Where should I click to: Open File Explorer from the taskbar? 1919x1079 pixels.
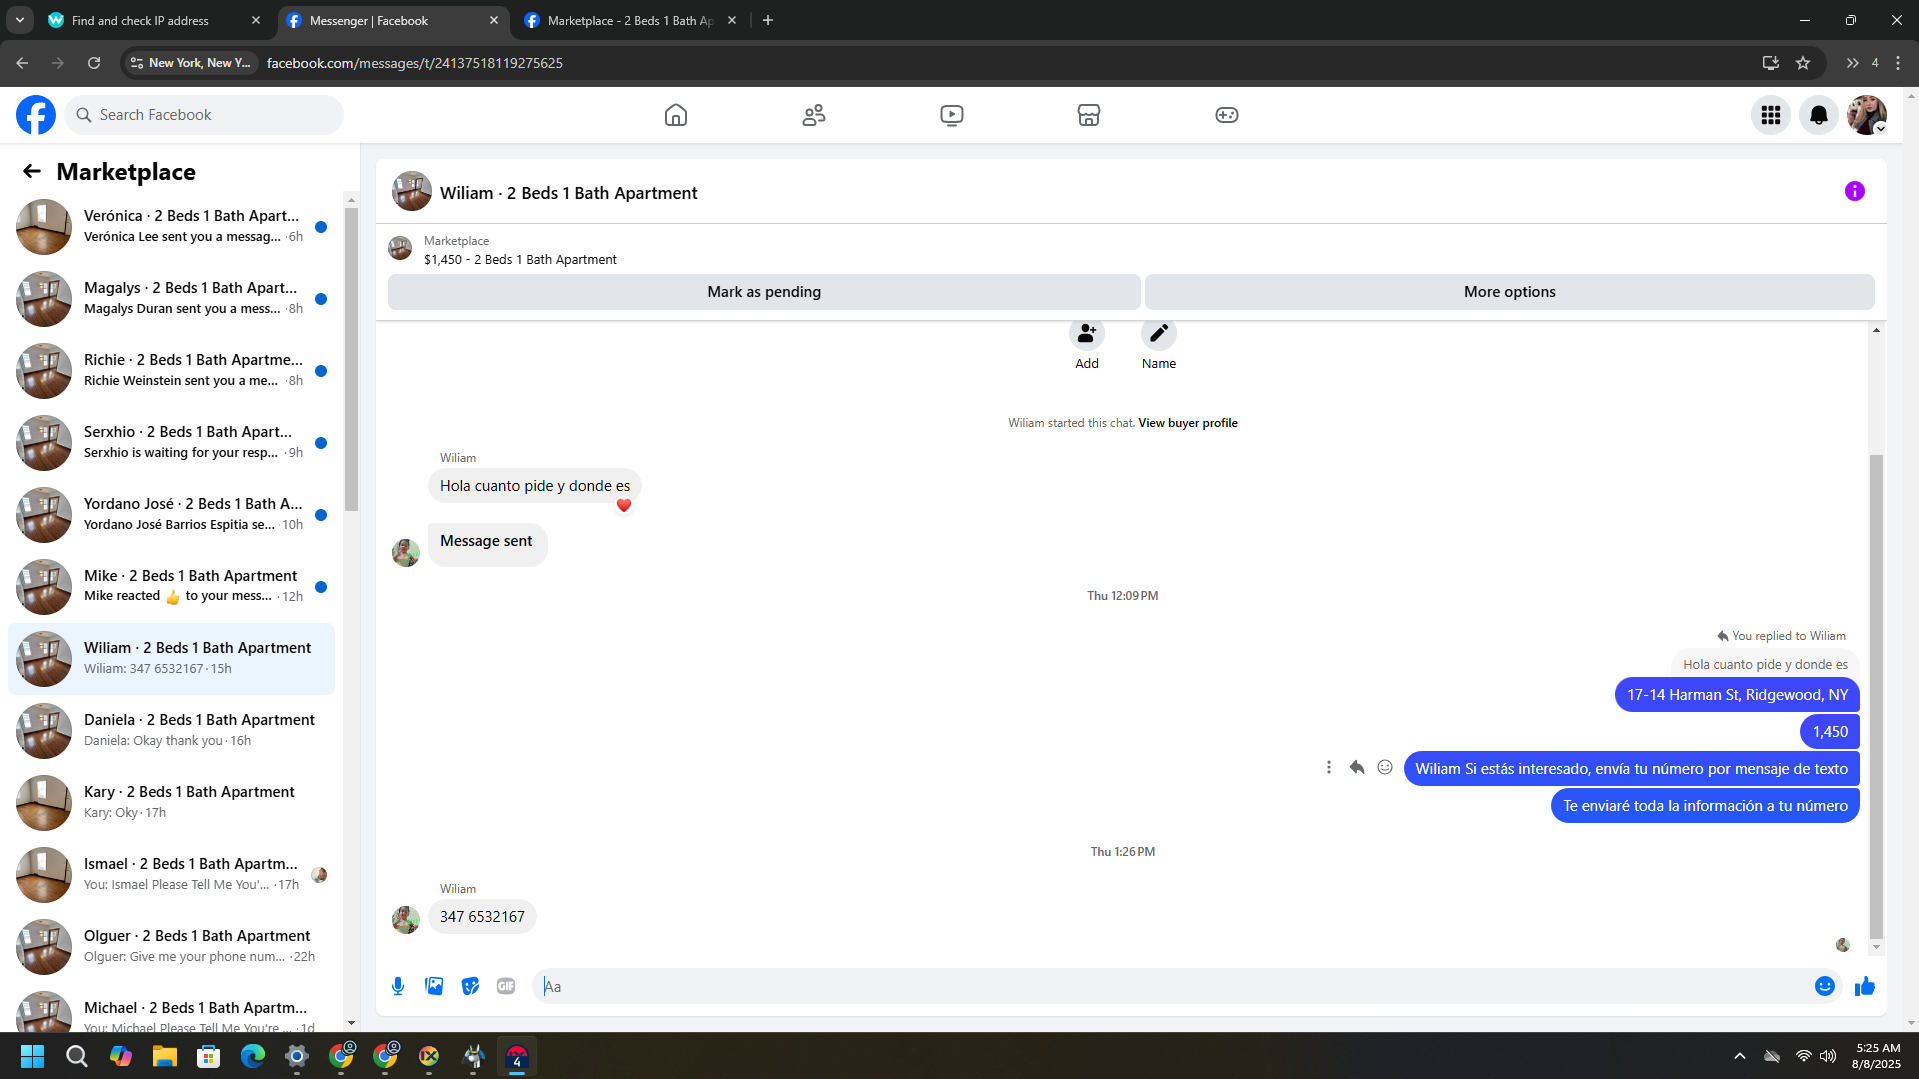tap(165, 1056)
